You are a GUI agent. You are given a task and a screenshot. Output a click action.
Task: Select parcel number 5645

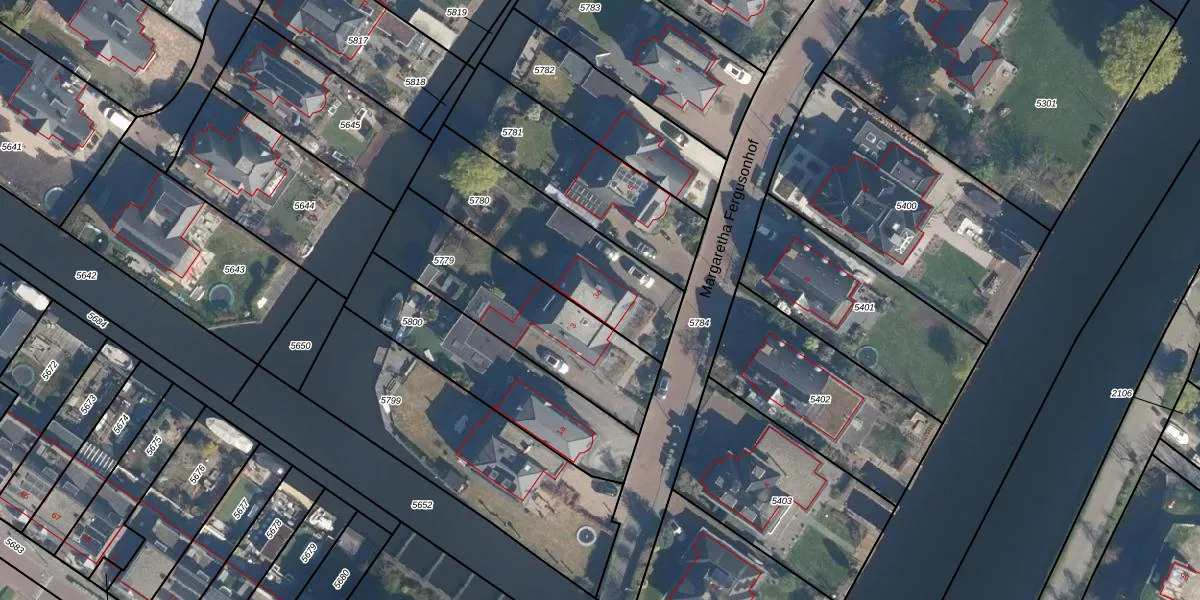pyautogui.click(x=350, y=125)
